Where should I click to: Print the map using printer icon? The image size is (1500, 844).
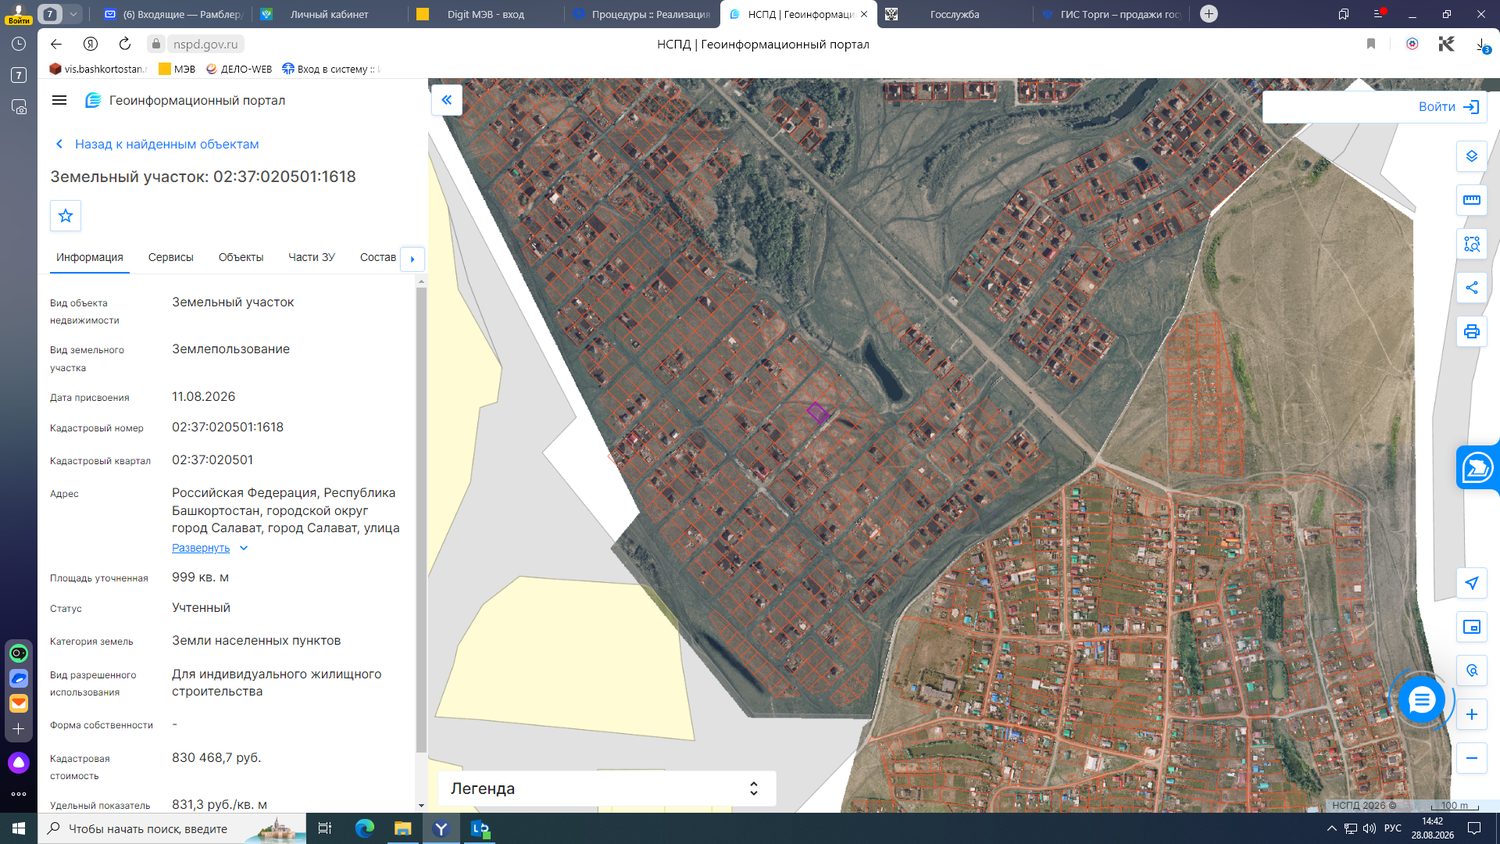point(1471,331)
